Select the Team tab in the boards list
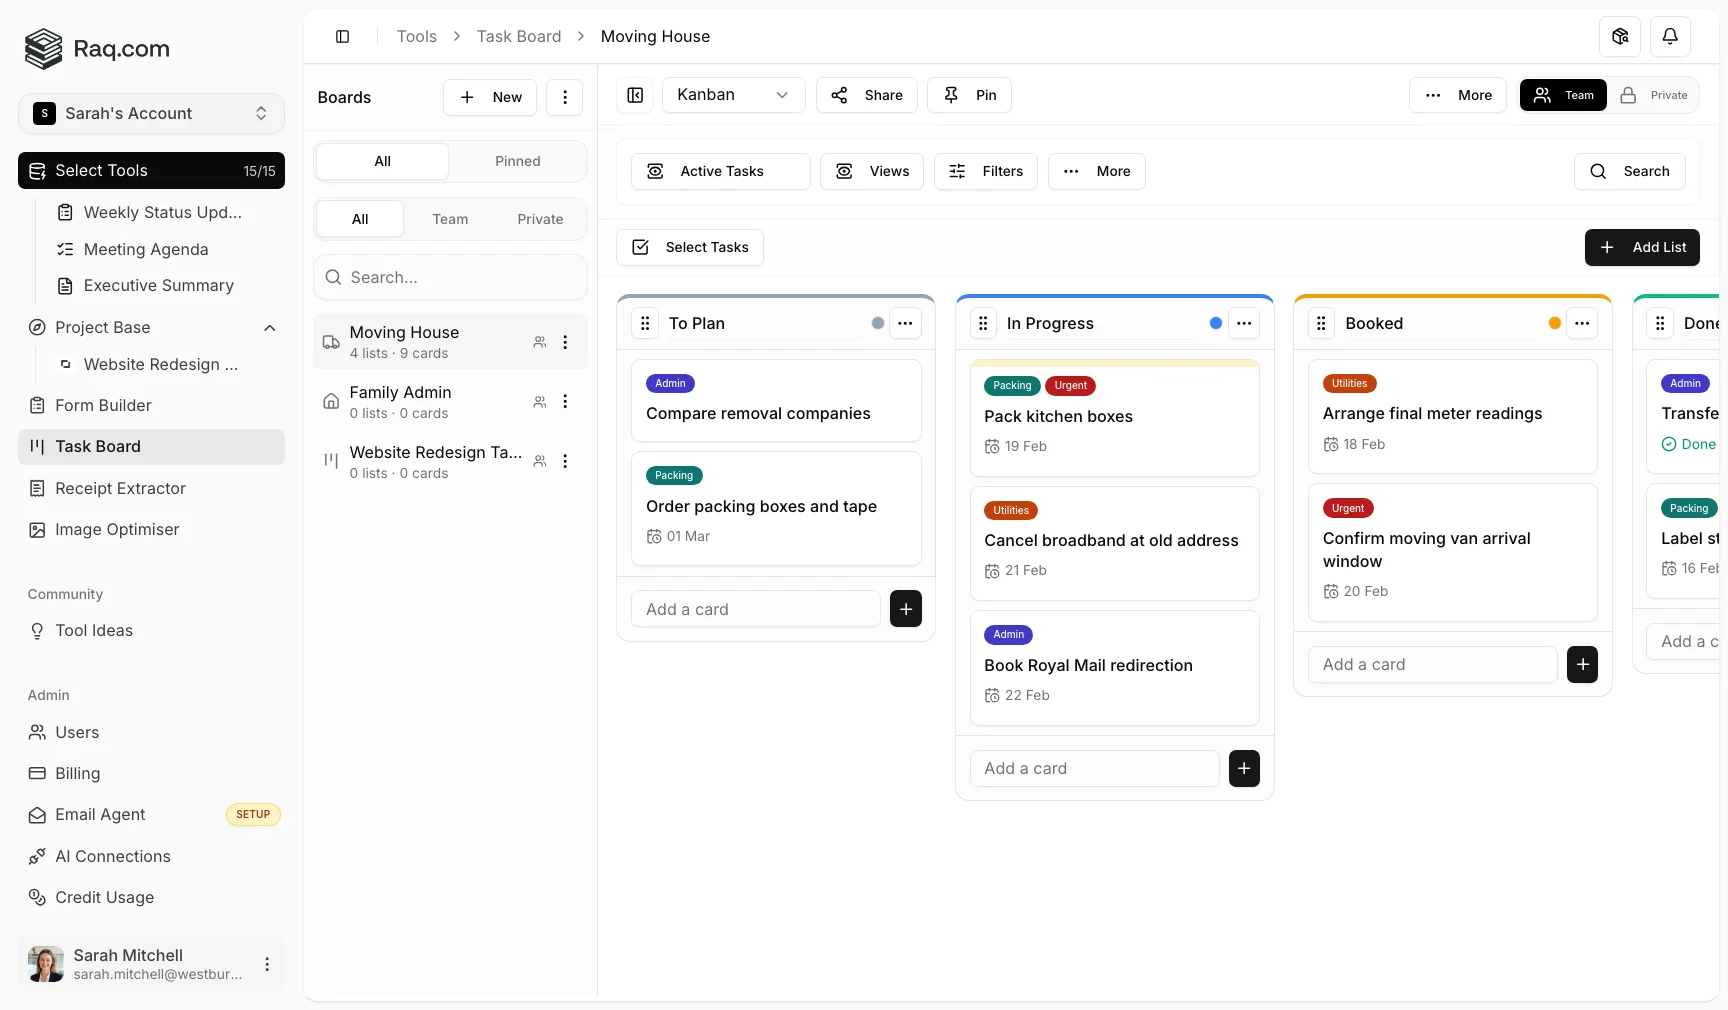The width and height of the screenshot is (1728, 1010). 451,219
